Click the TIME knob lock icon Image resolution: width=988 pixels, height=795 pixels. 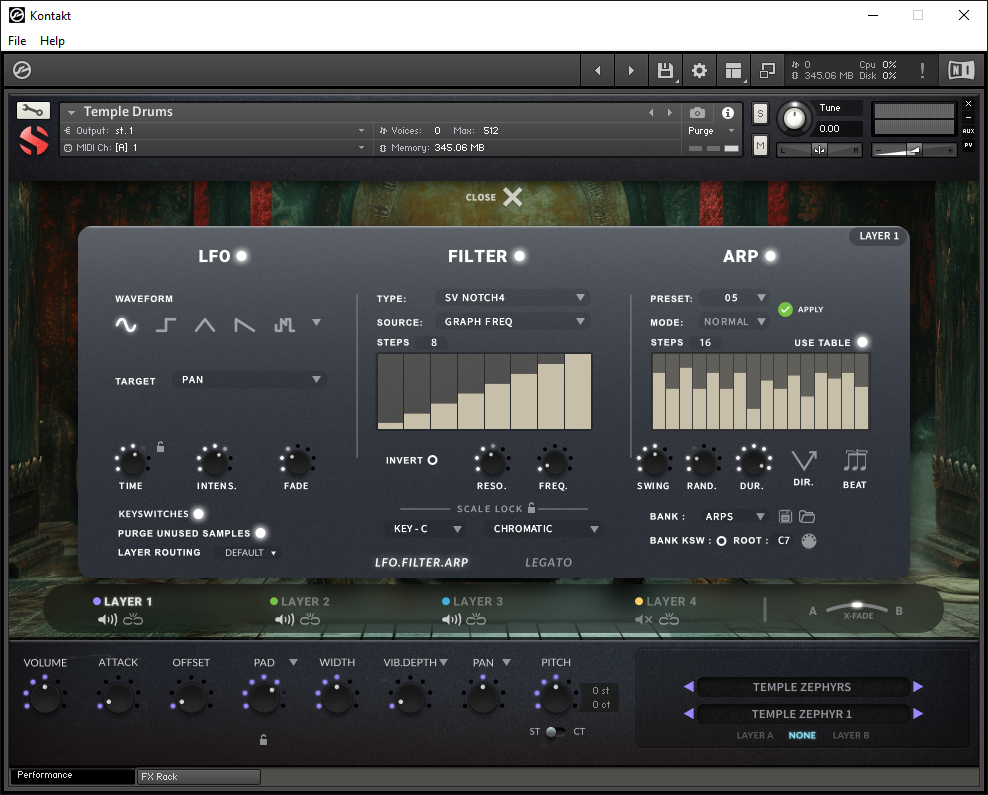[161, 447]
